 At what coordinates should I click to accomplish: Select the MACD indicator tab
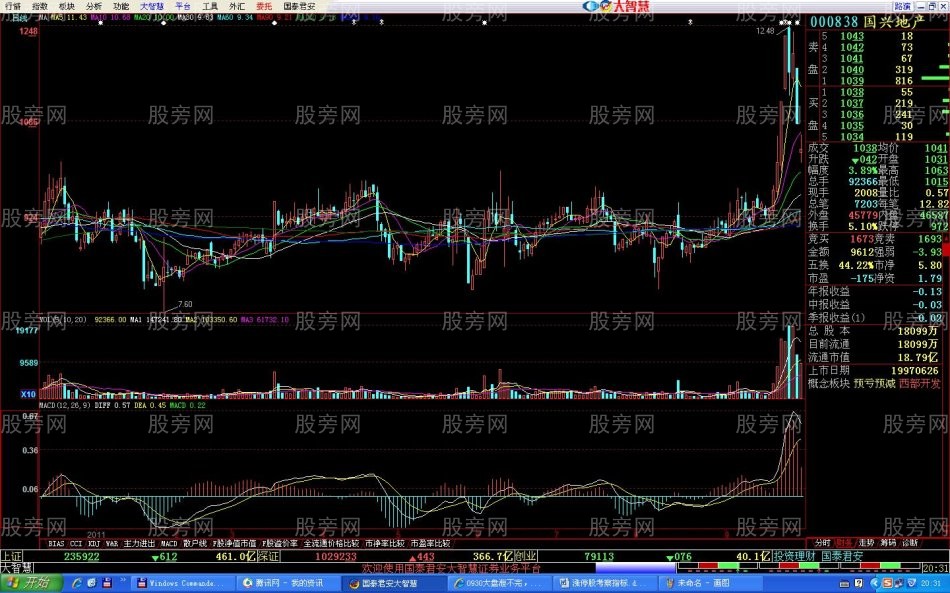click(x=169, y=543)
